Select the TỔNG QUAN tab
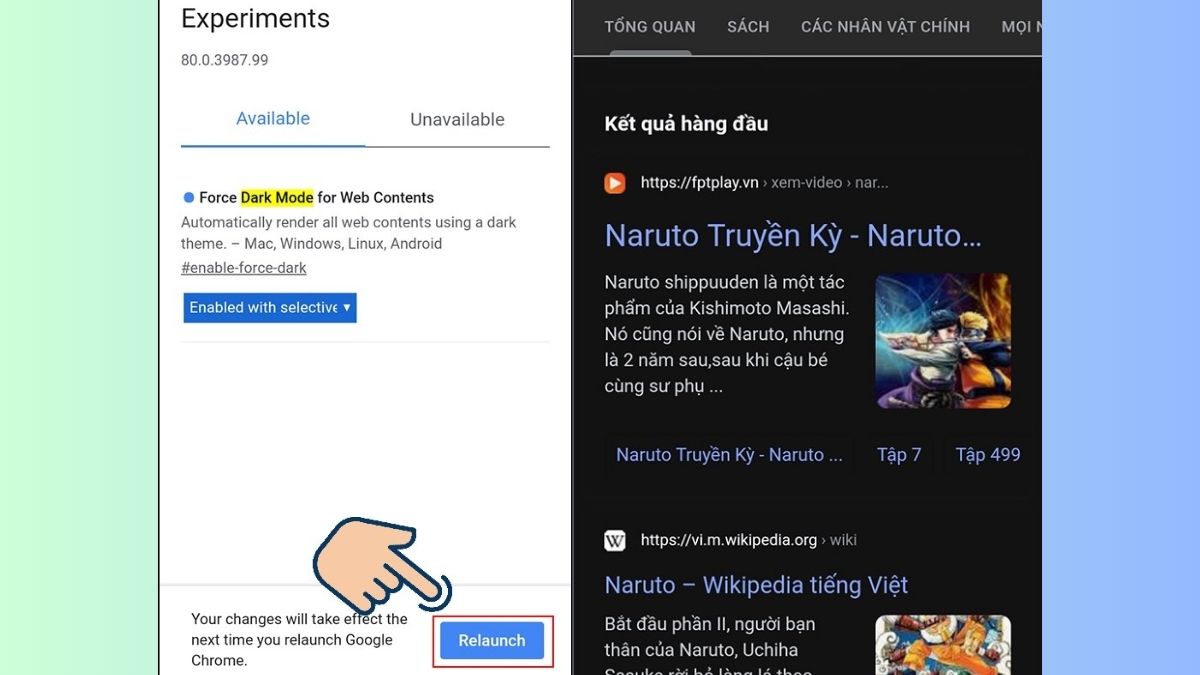Screen dimensions: 1200x675 click(x=650, y=27)
